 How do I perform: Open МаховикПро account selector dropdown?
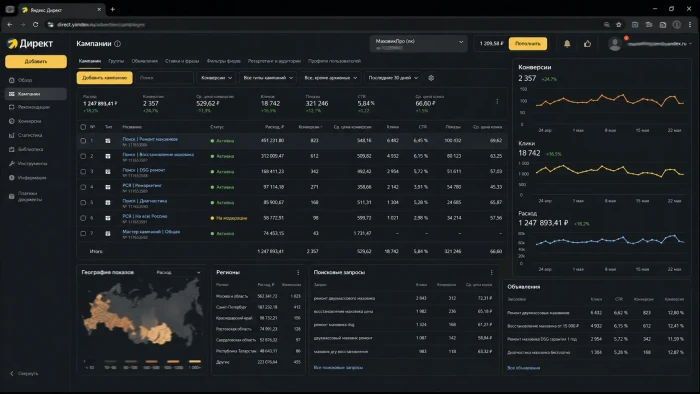tap(419, 44)
